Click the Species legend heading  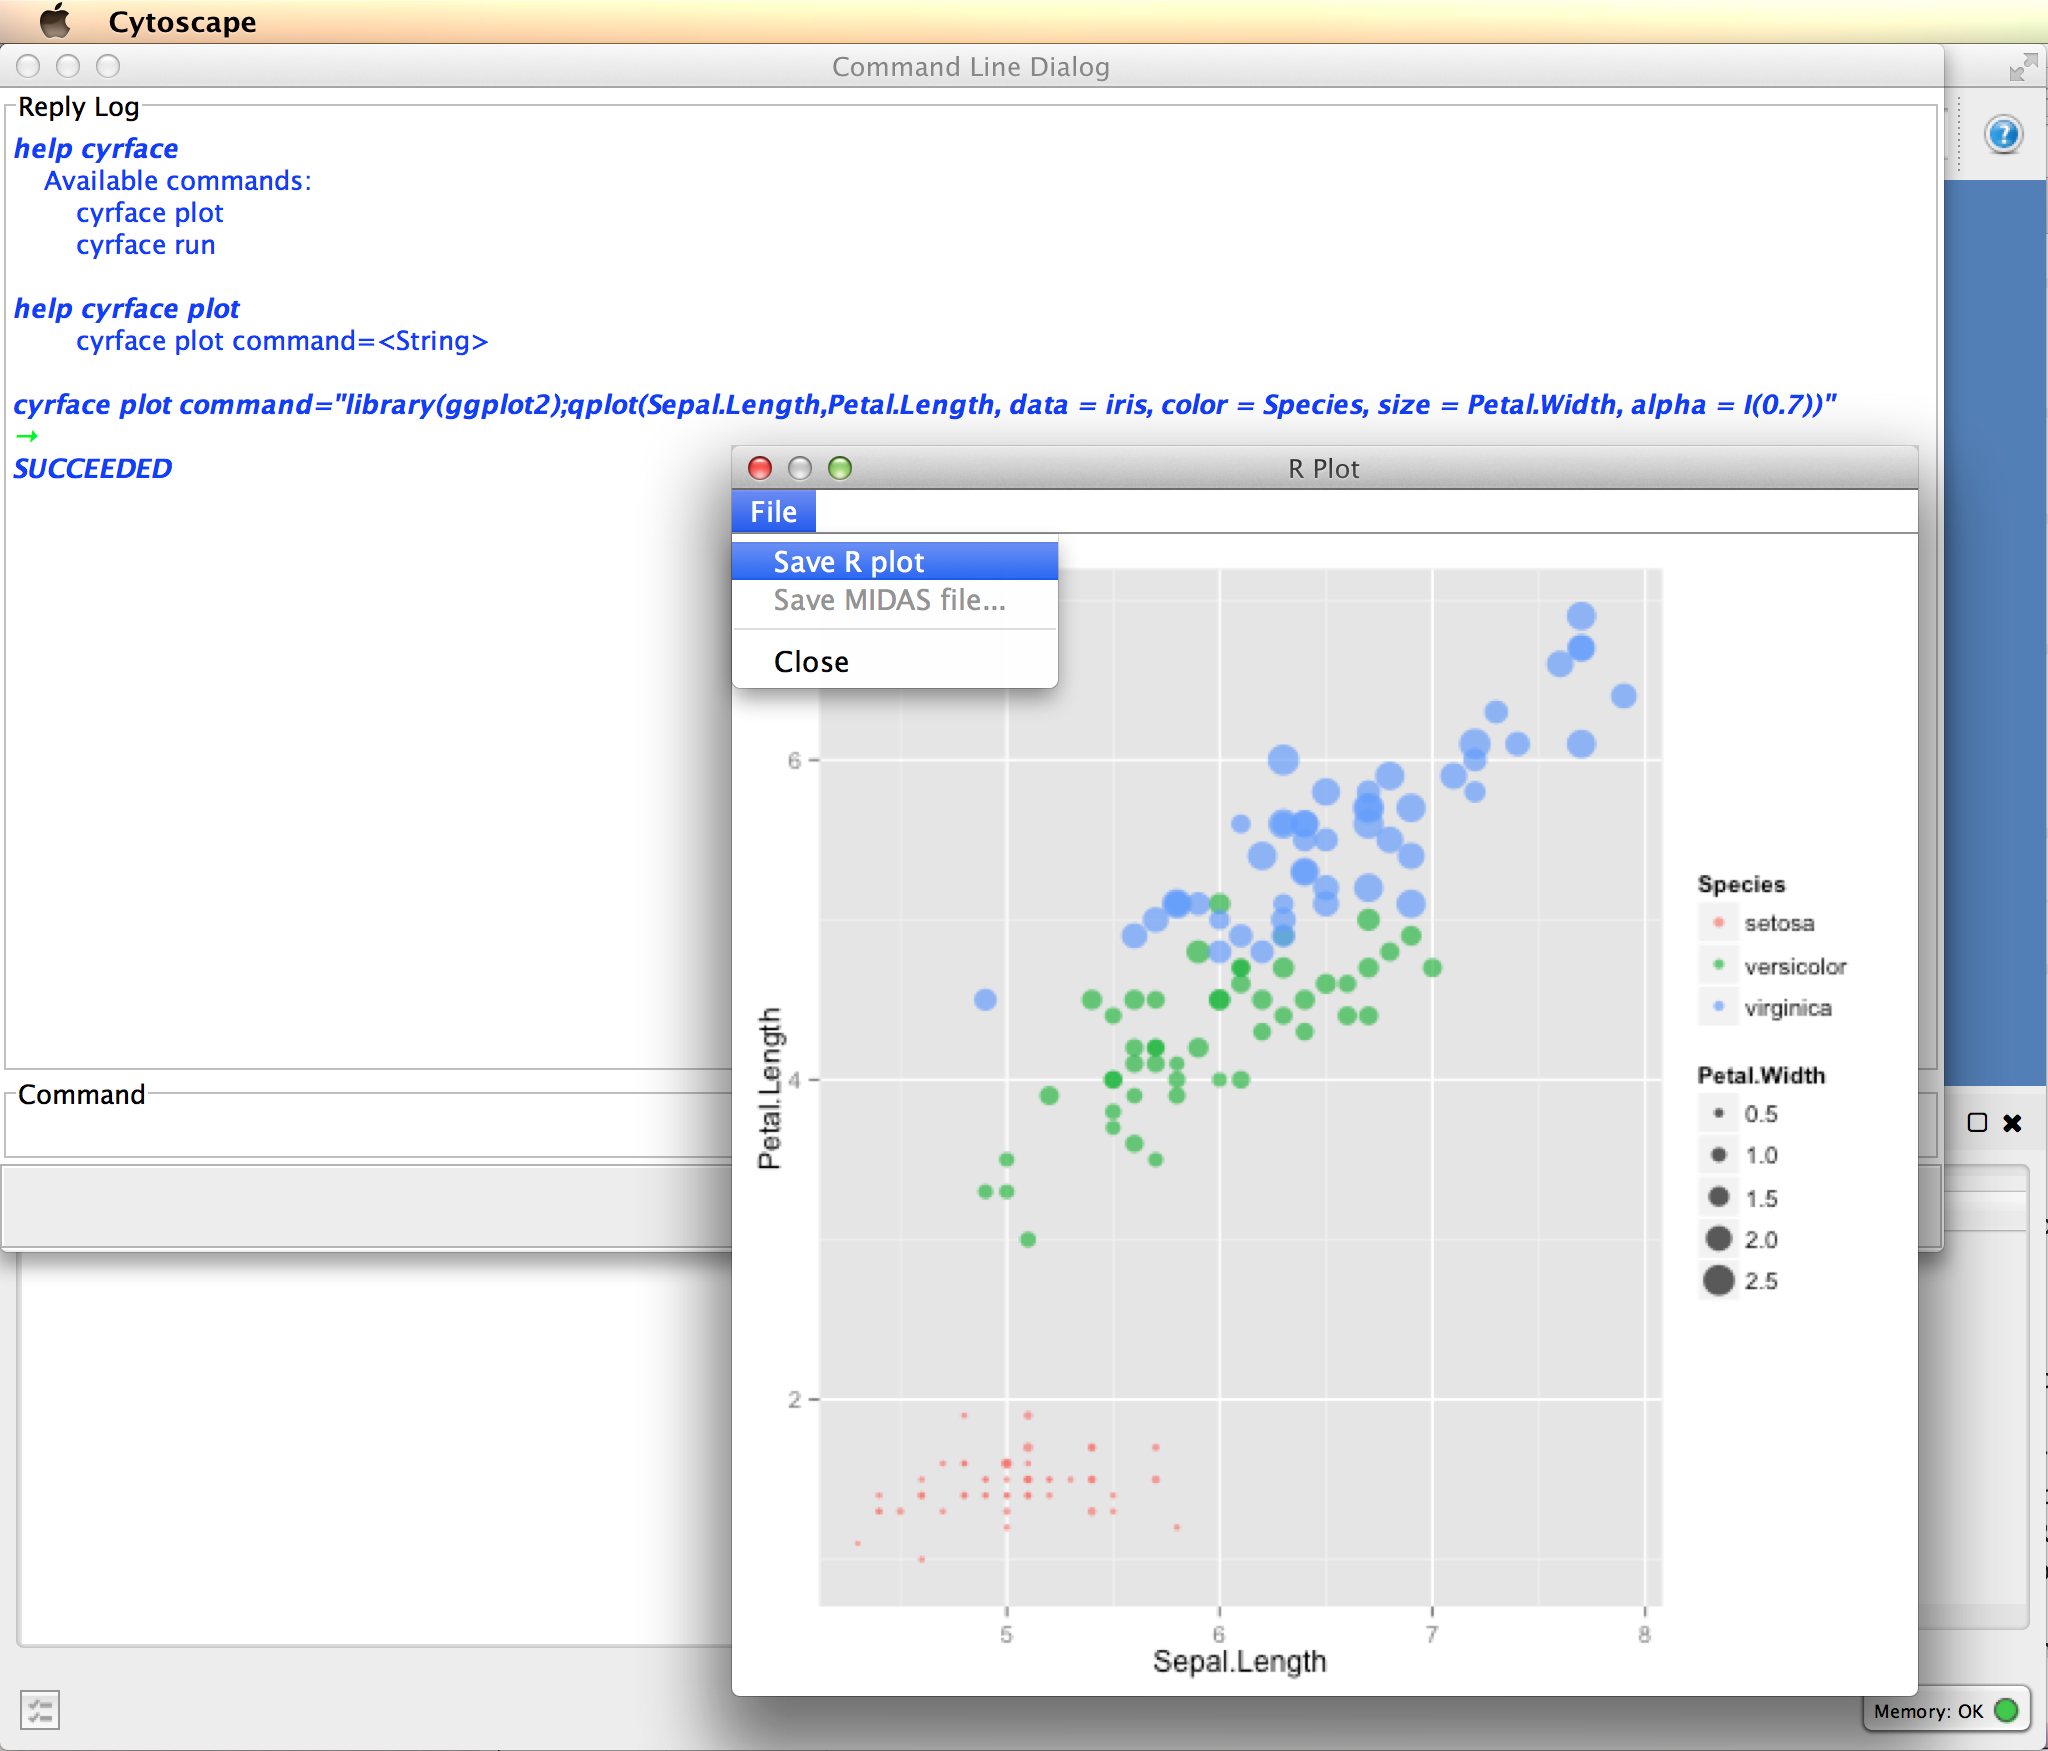click(1741, 884)
